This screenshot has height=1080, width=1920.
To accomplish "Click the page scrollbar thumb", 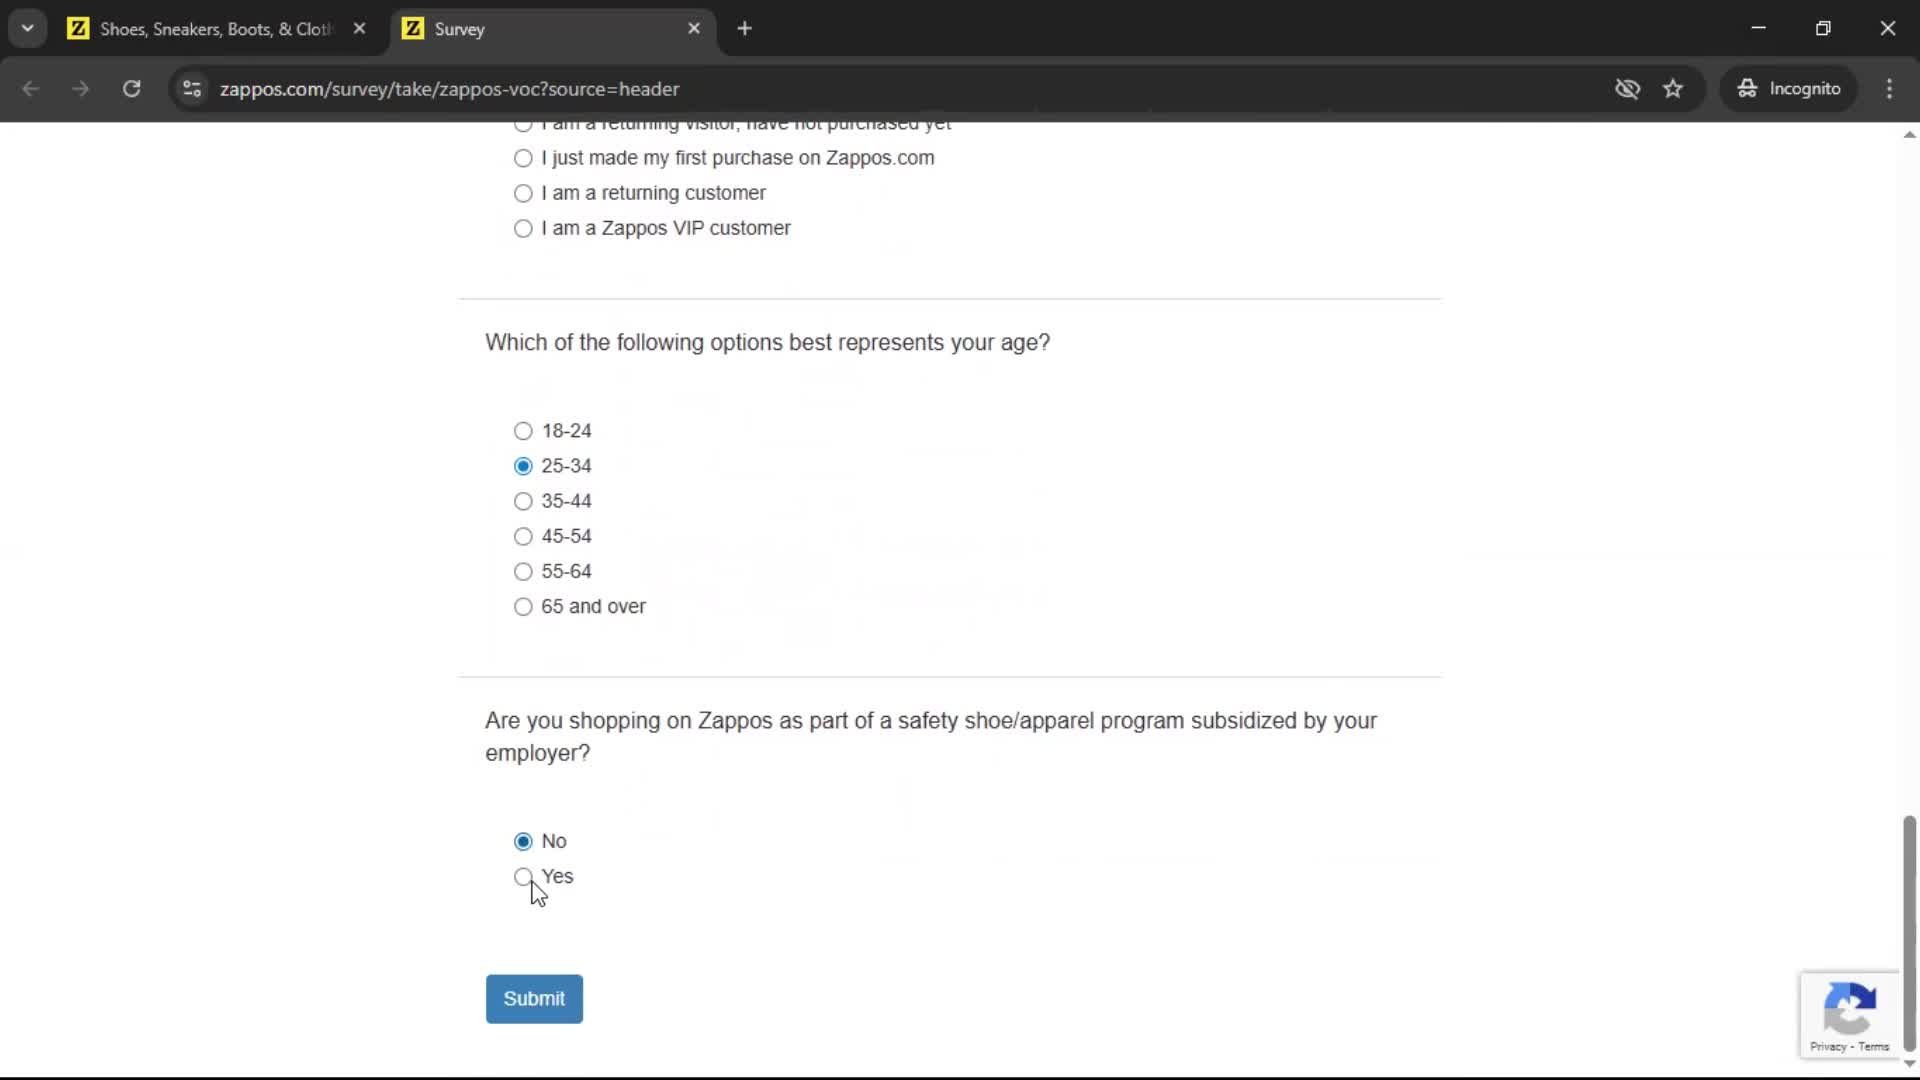I will (x=1909, y=933).
